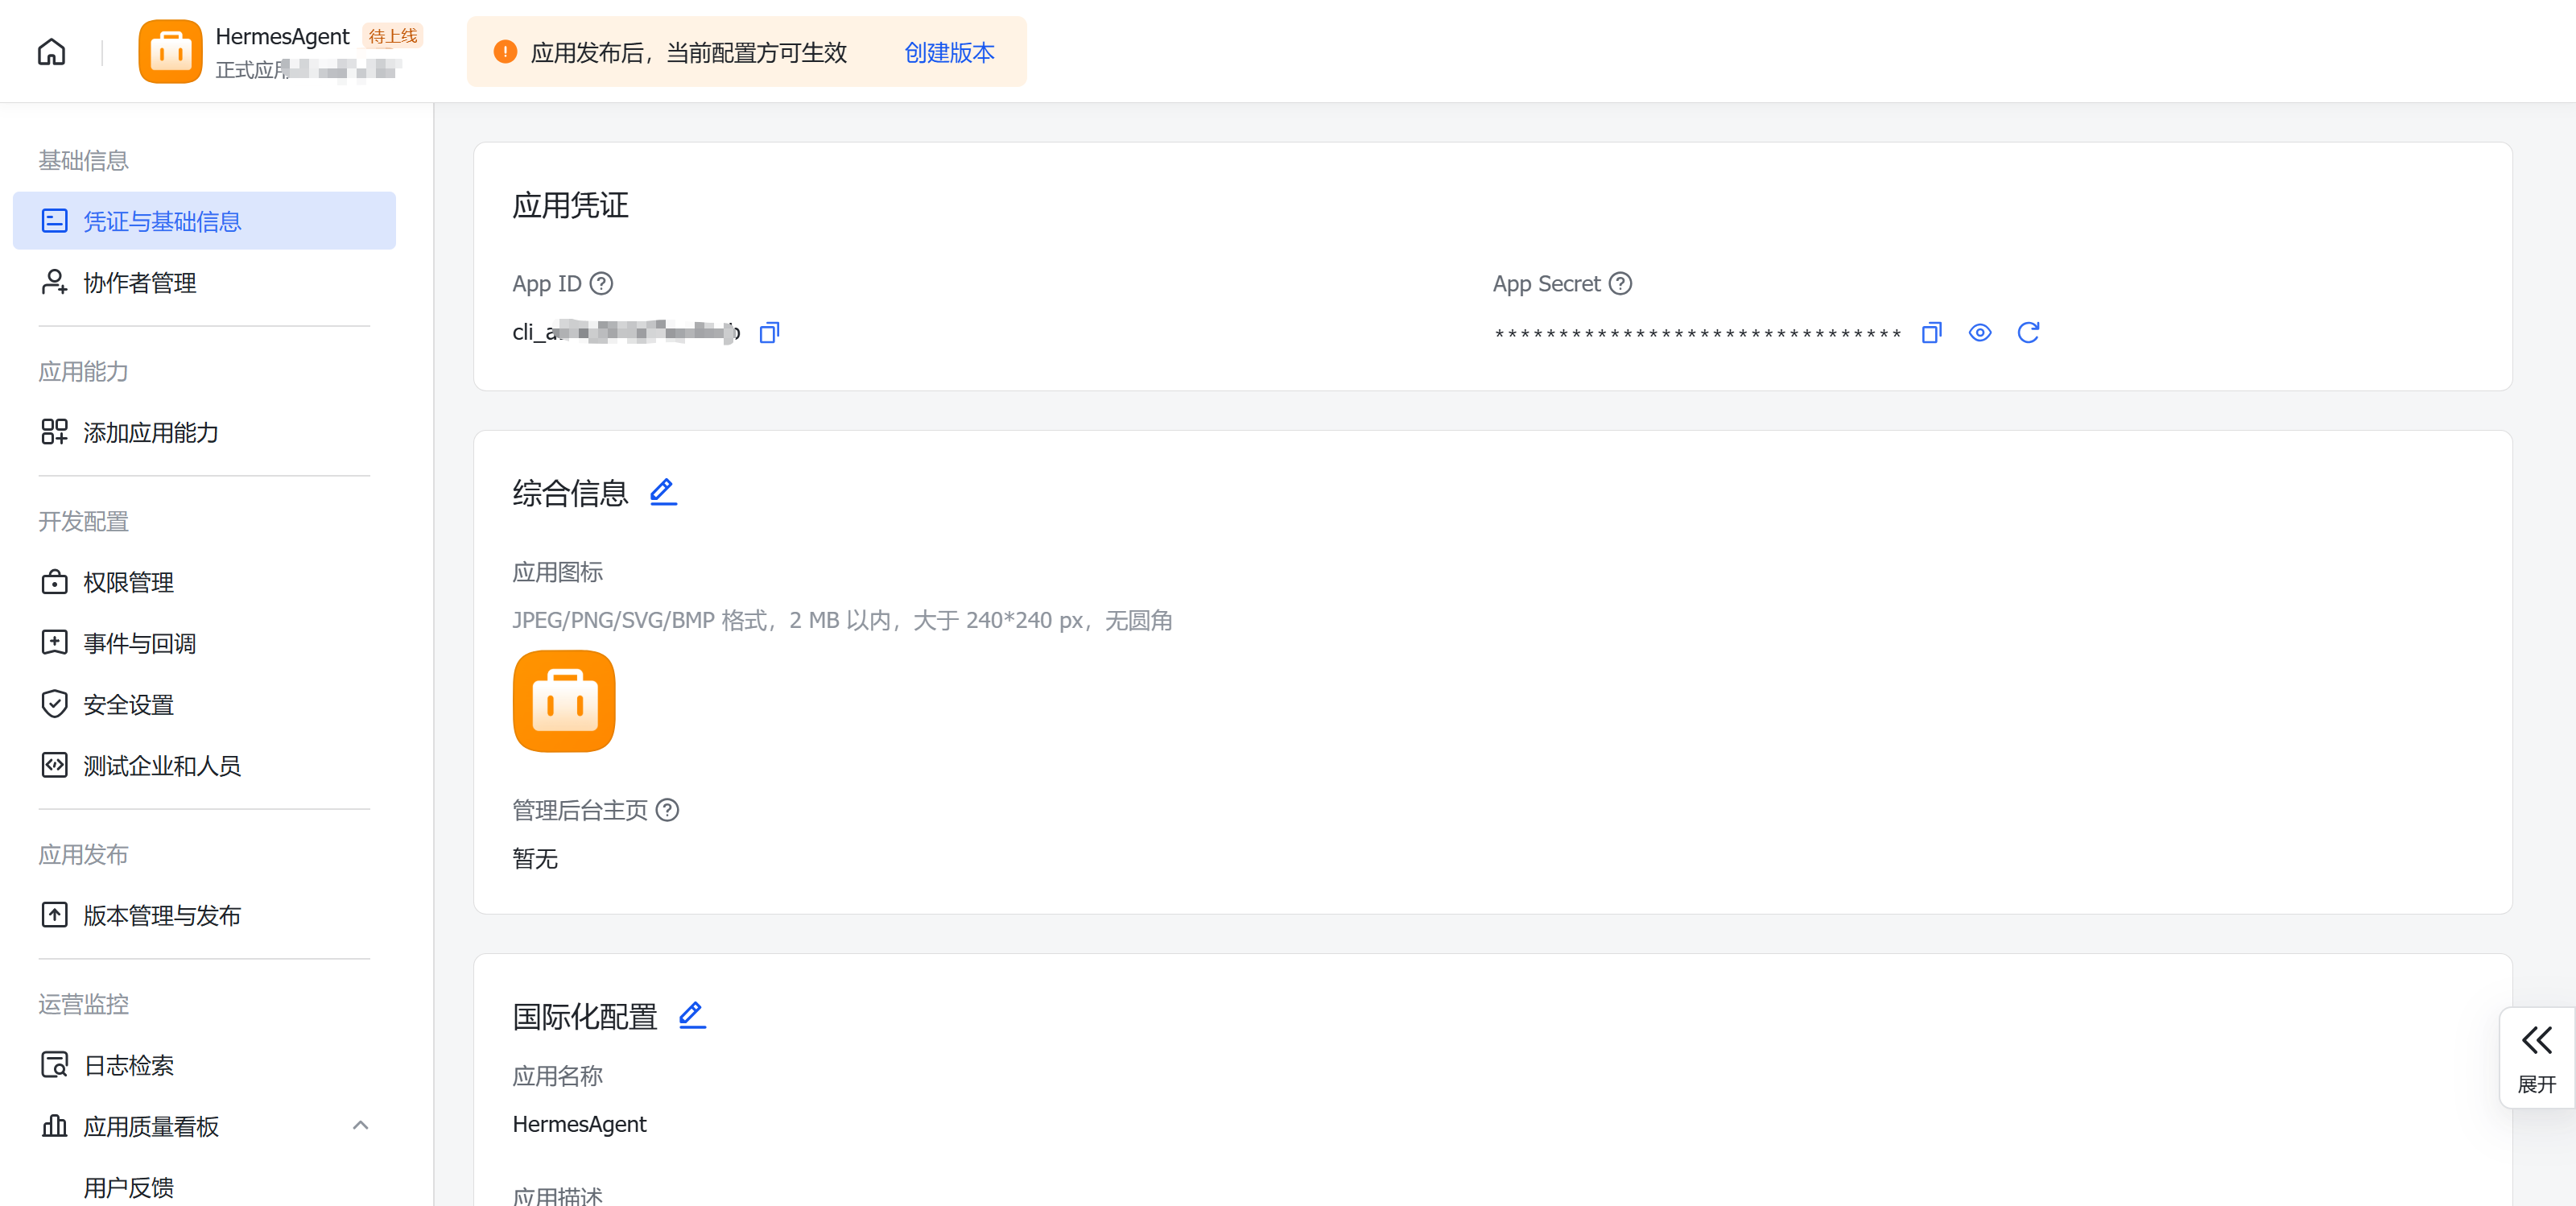This screenshot has height=1206, width=2576.
Task: Click the large application icon thumbnail
Action: (564, 701)
